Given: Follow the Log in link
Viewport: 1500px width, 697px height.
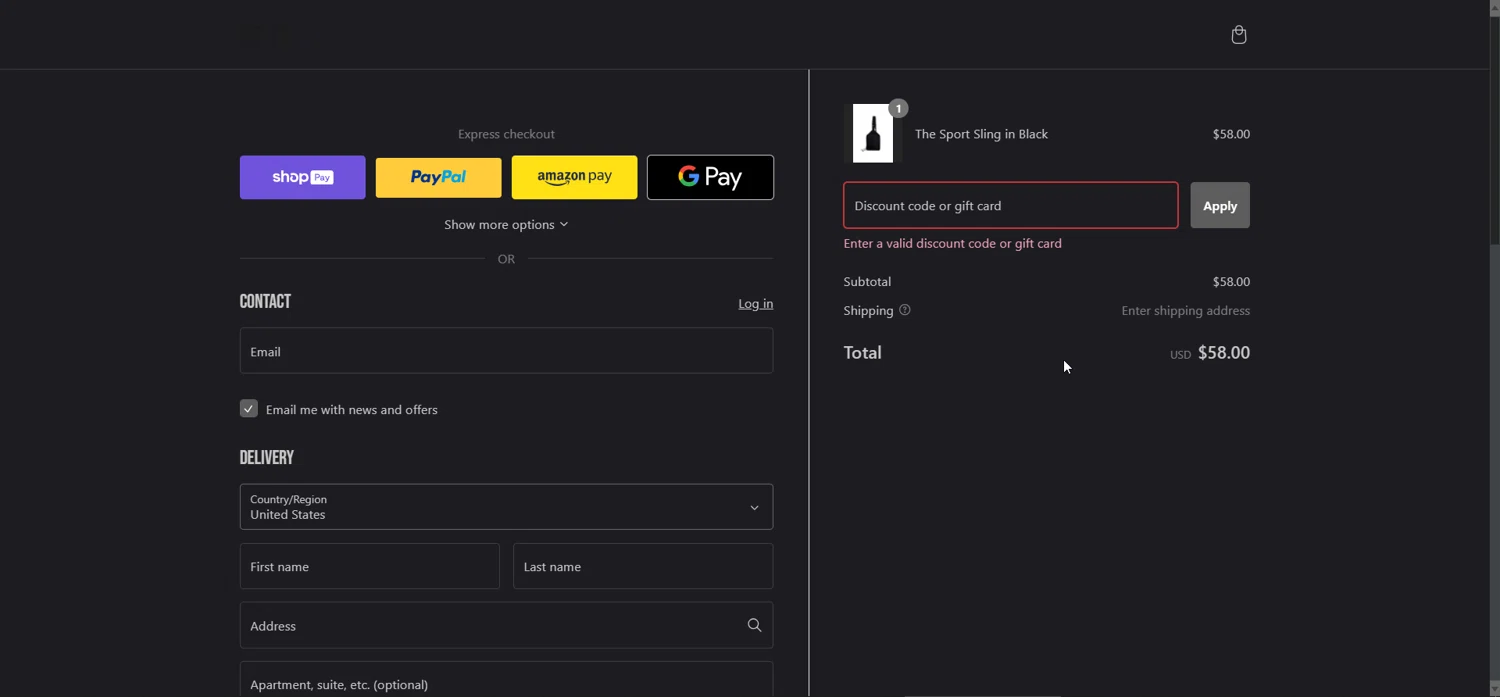Looking at the screenshot, I should point(755,303).
